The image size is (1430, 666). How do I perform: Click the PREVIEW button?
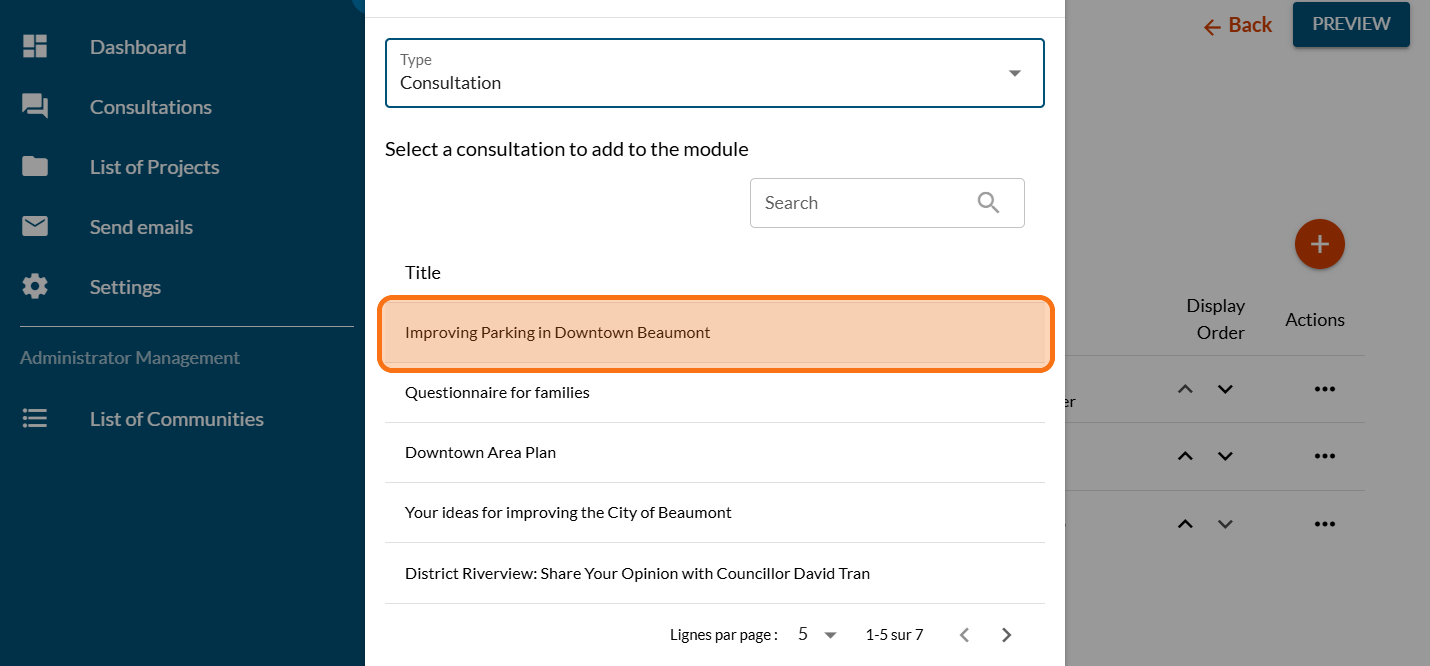pyautogui.click(x=1350, y=24)
